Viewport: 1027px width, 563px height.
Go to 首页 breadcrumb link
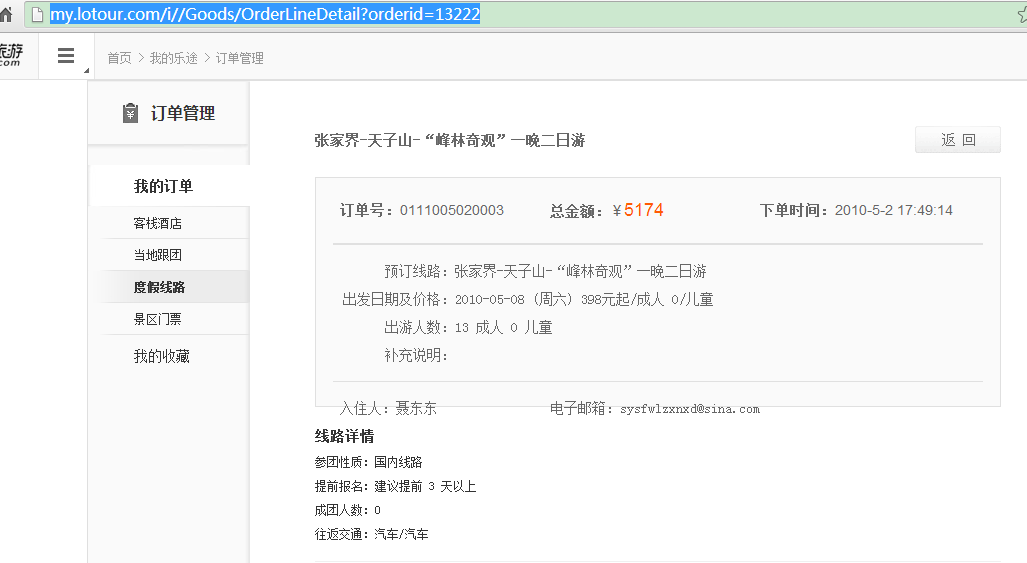coord(119,58)
